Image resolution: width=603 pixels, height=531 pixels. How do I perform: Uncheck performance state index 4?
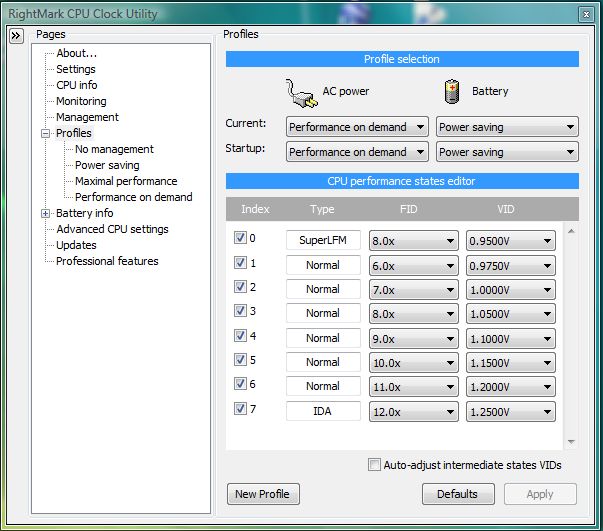240,335
